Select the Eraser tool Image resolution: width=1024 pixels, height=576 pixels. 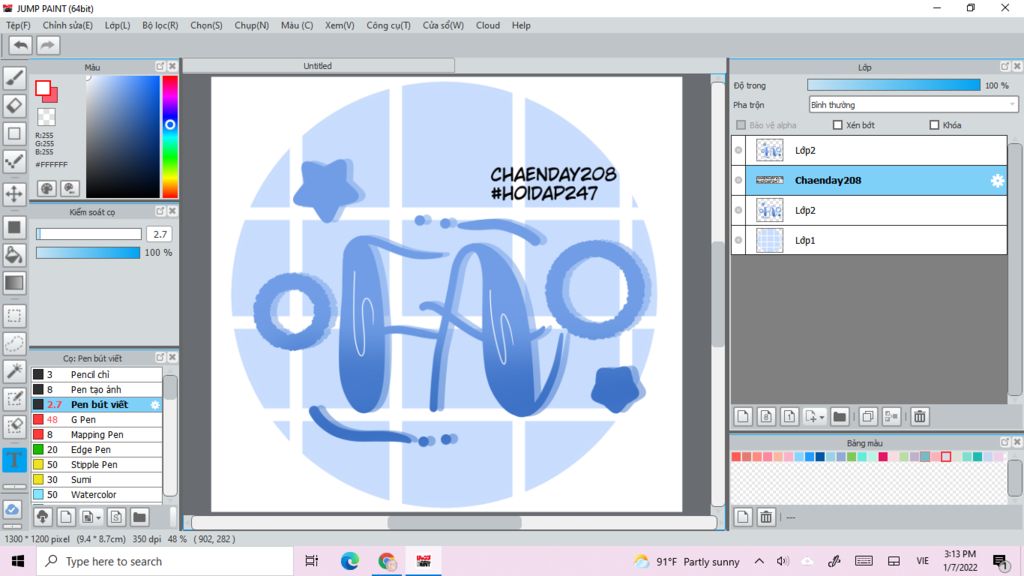click(14, 105)
